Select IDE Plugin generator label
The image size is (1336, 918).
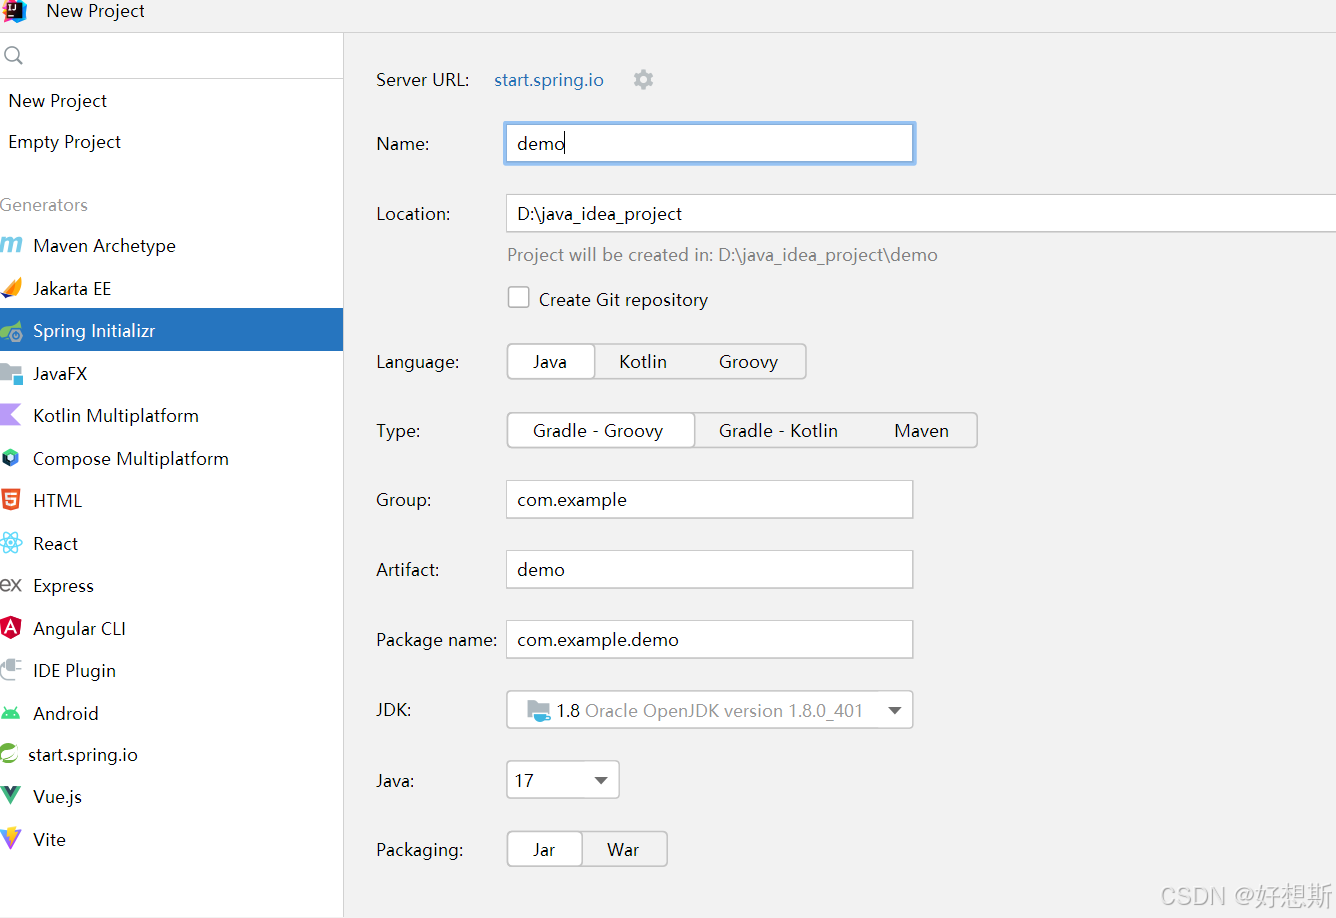pyautogui.click(x=74, y=671)
